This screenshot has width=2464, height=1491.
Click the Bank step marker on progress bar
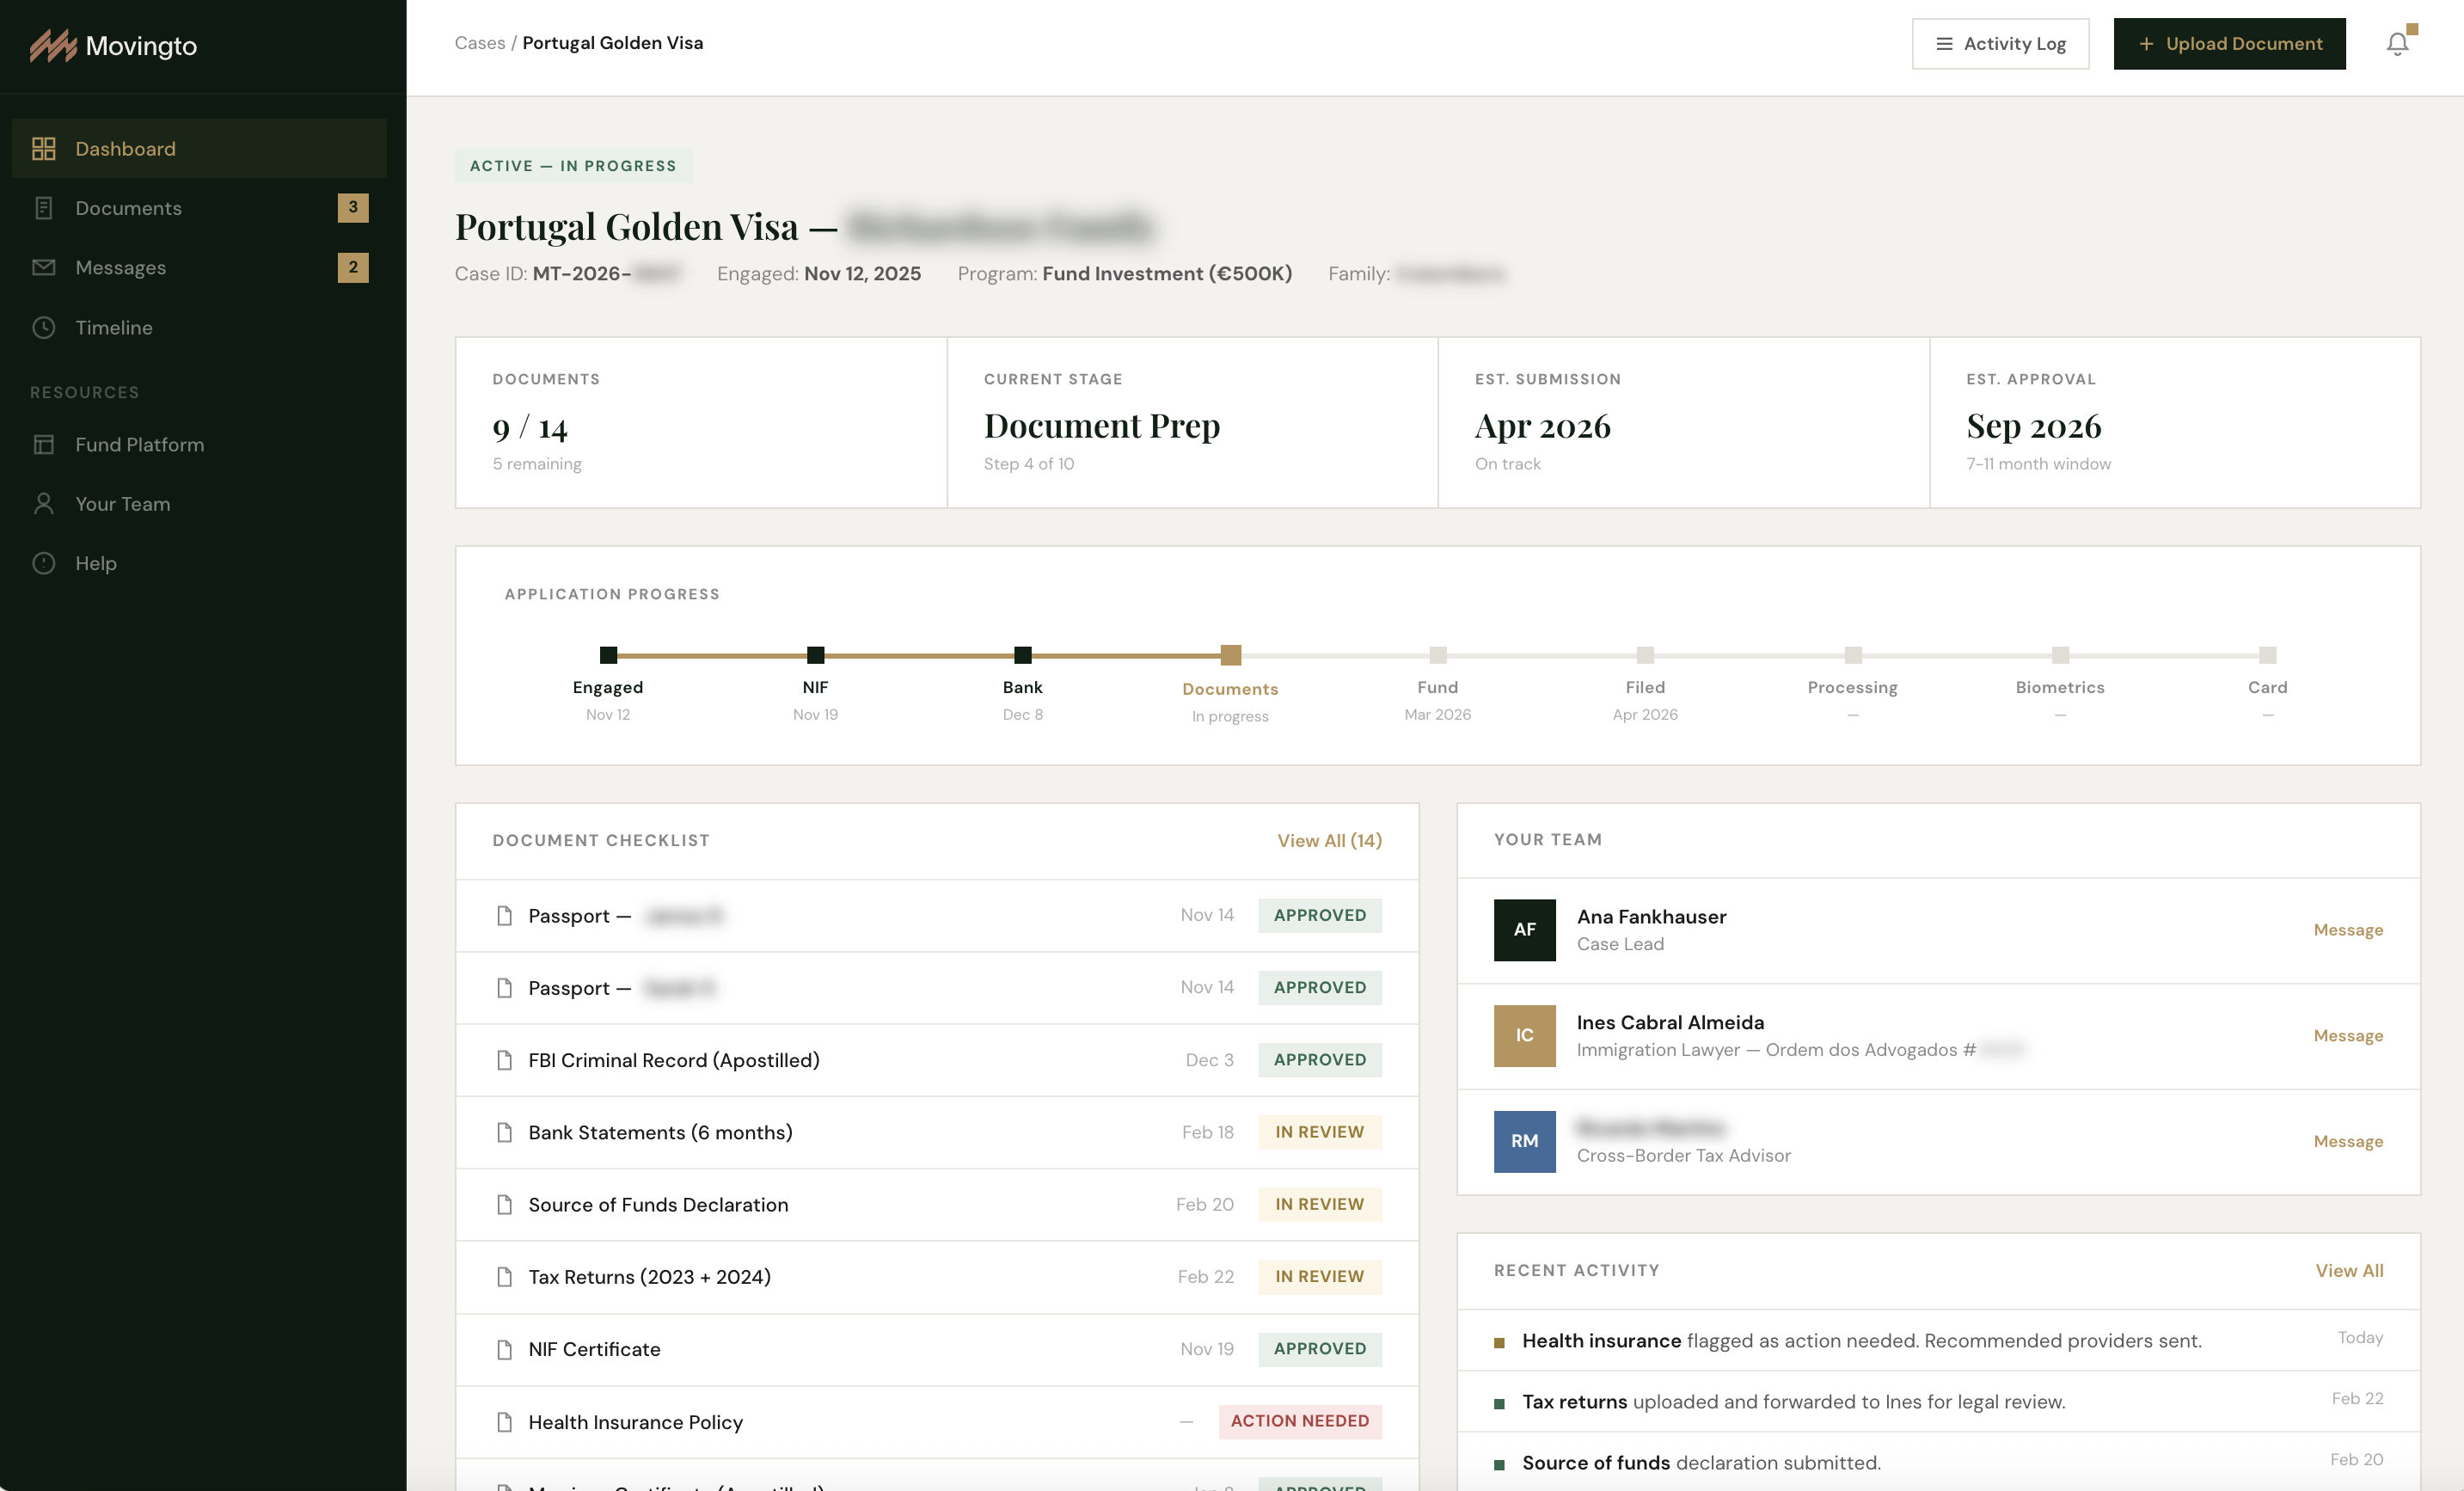point(1022,656)
